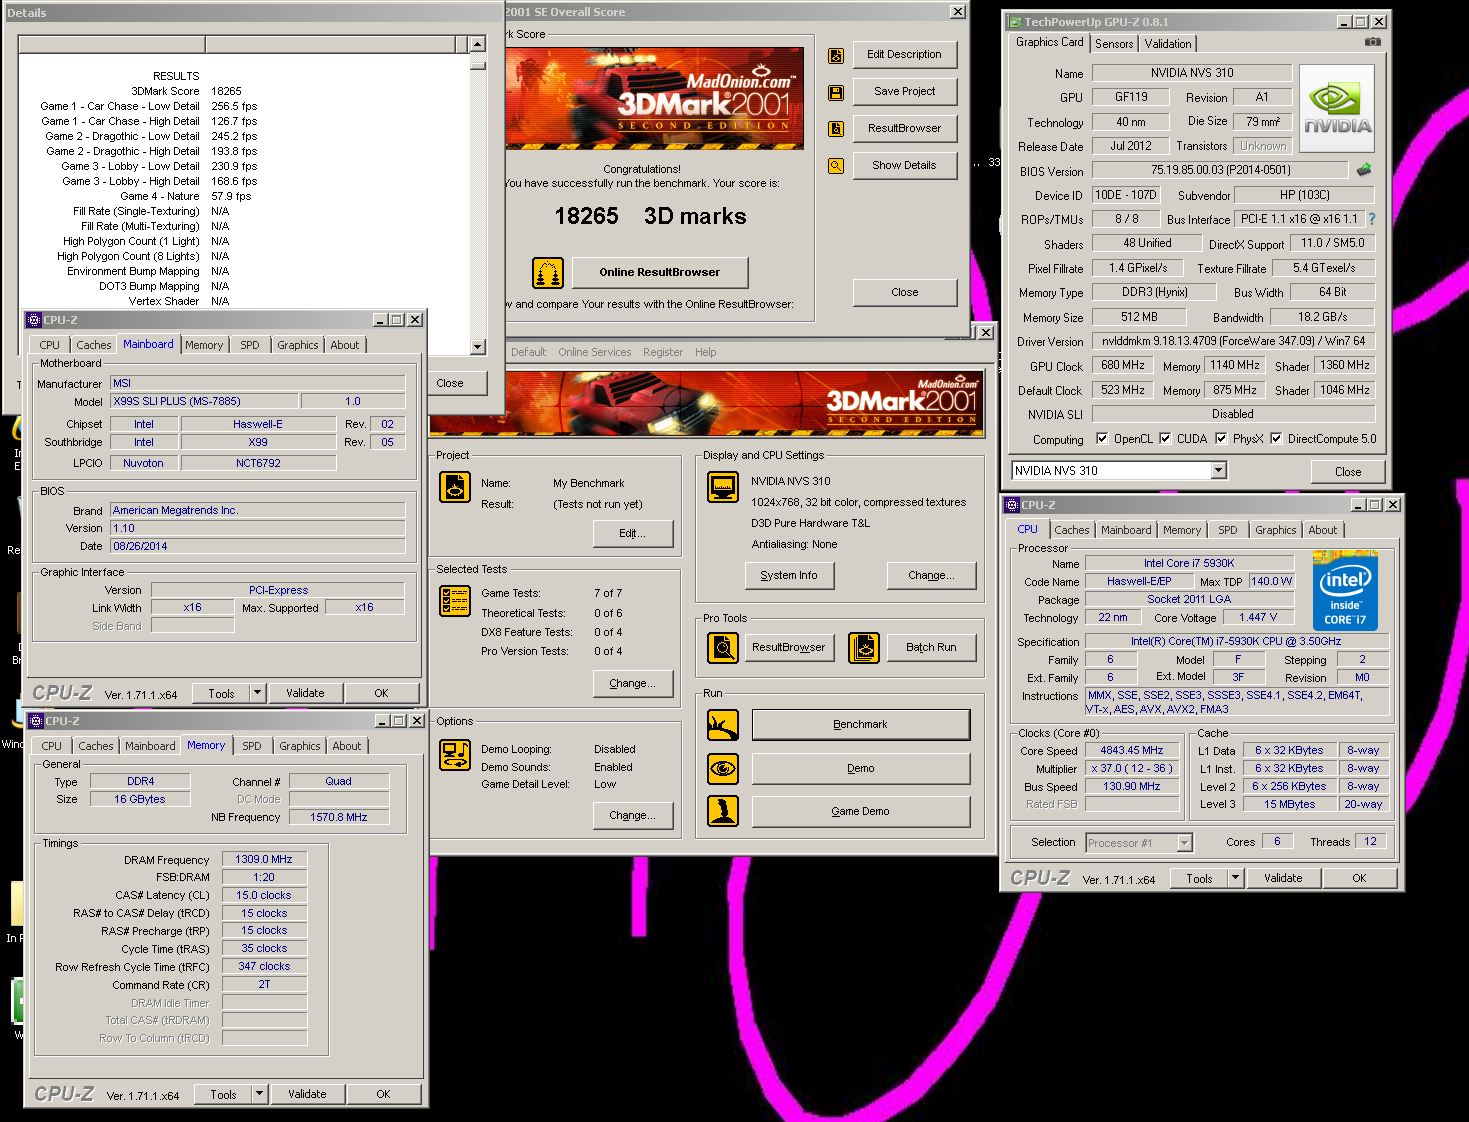Click the DRAM Frequency value field

point(264,859)
